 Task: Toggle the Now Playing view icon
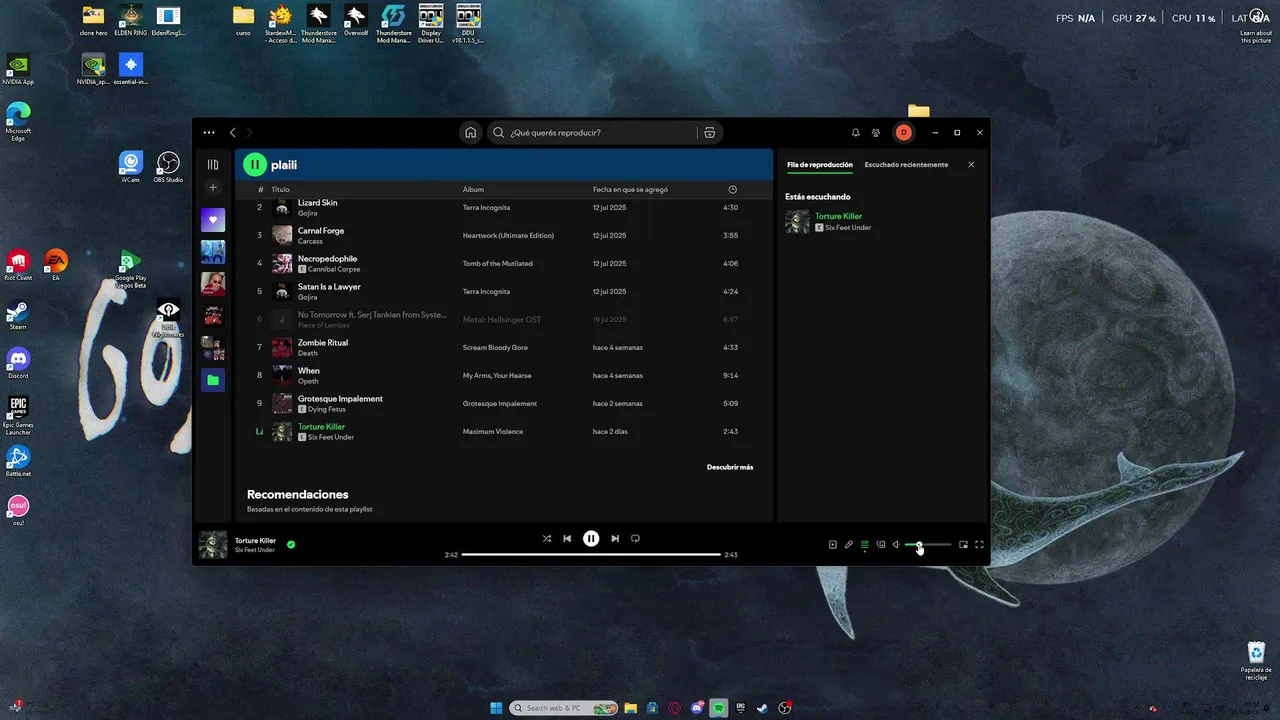[832, 545]
